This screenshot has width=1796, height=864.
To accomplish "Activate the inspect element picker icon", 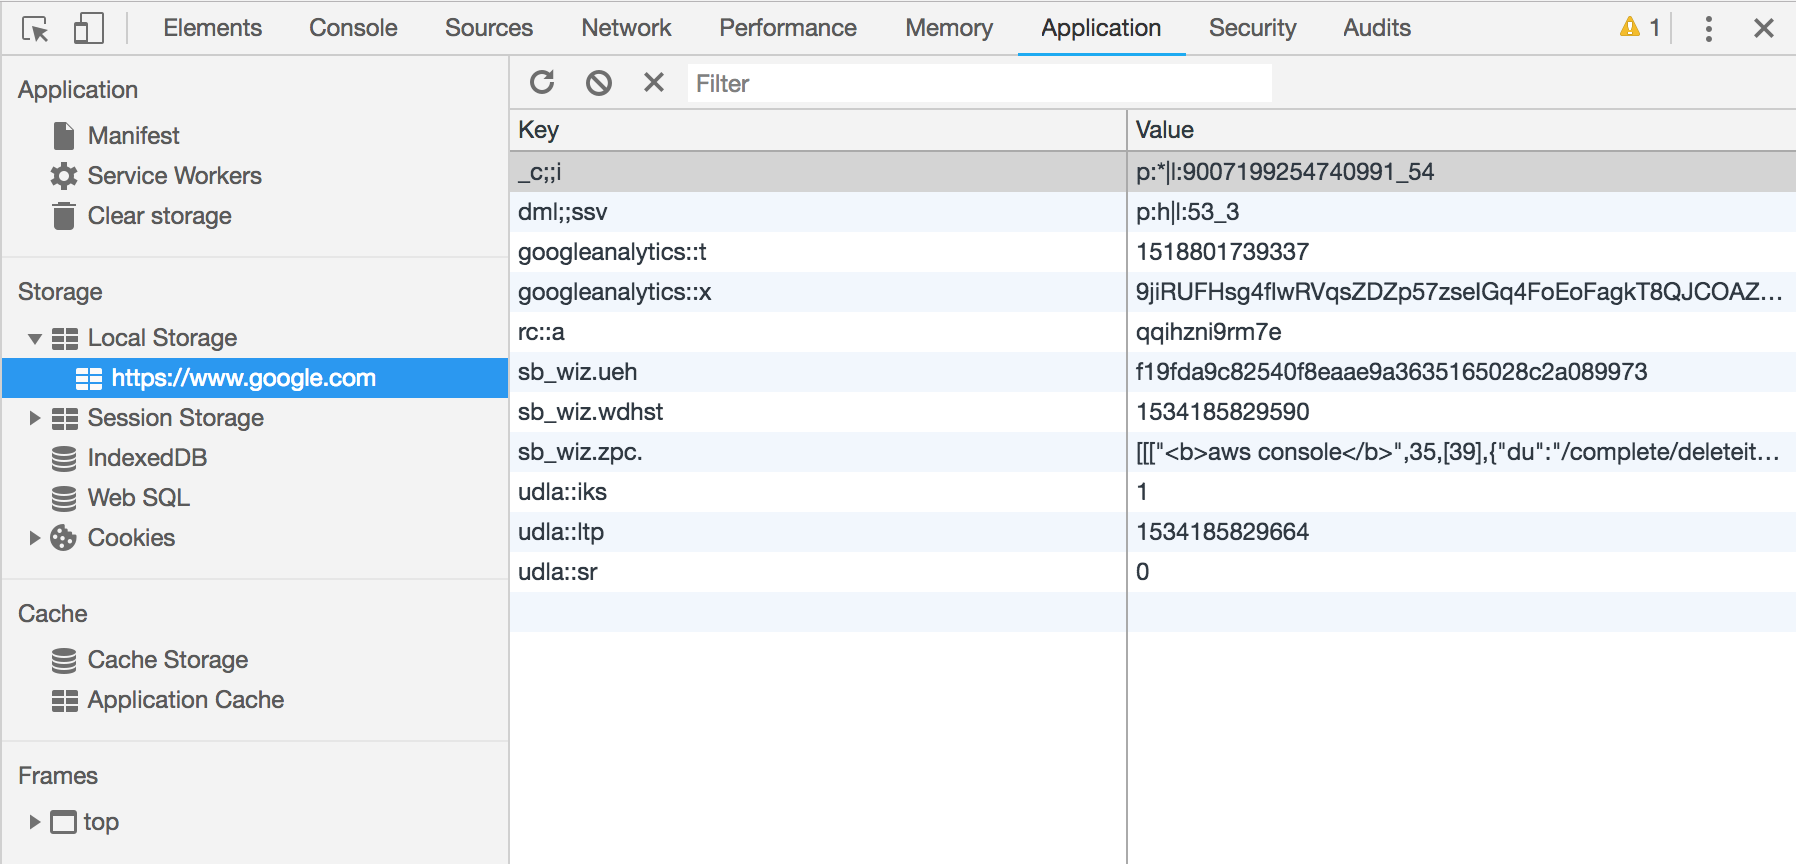I will (x=35, y=29).
